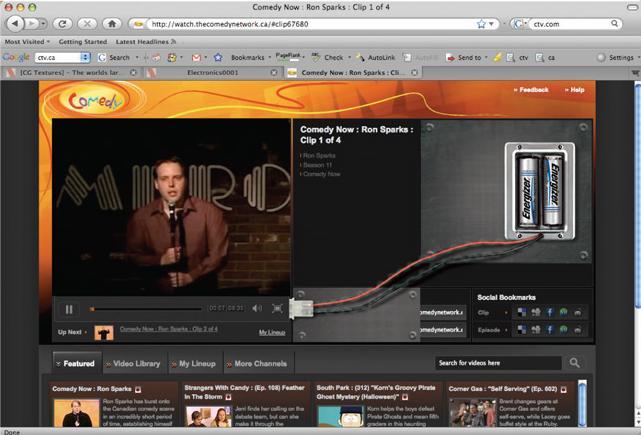641x435 pixels.
Task: Click the browser Back button
Action: (x=16, y=24)
